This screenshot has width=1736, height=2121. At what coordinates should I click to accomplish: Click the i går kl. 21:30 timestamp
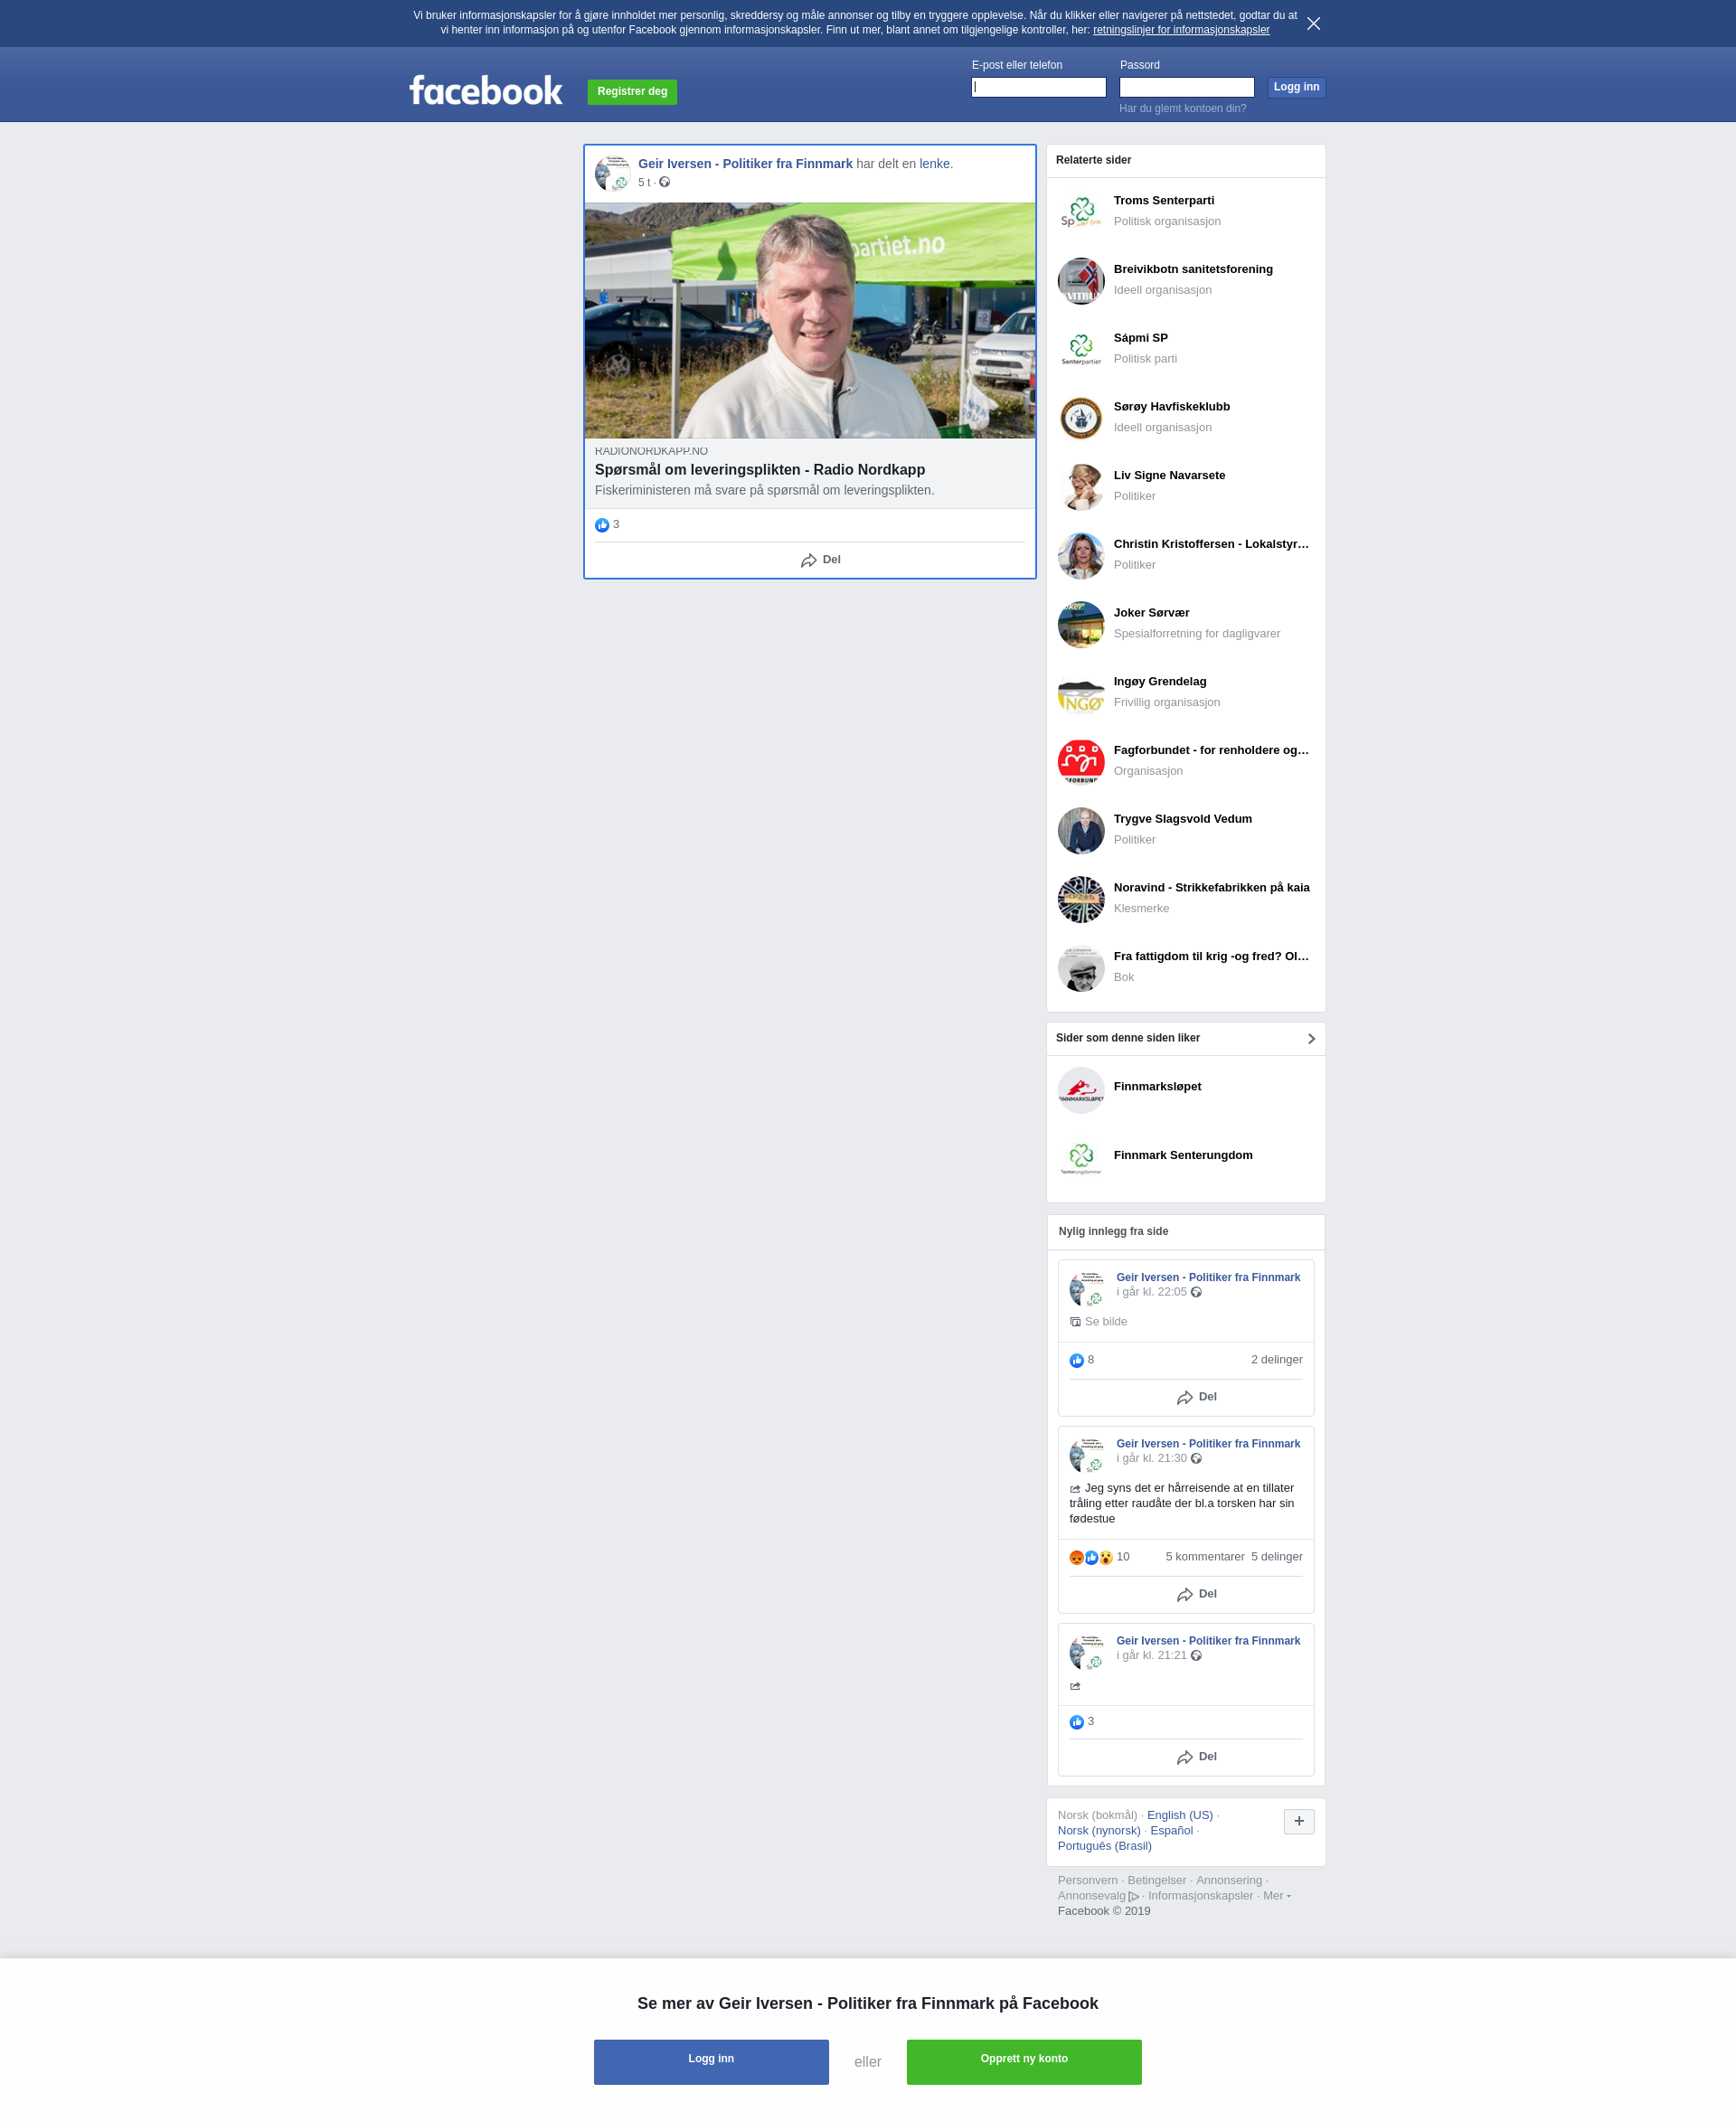coord(1151,1458)
